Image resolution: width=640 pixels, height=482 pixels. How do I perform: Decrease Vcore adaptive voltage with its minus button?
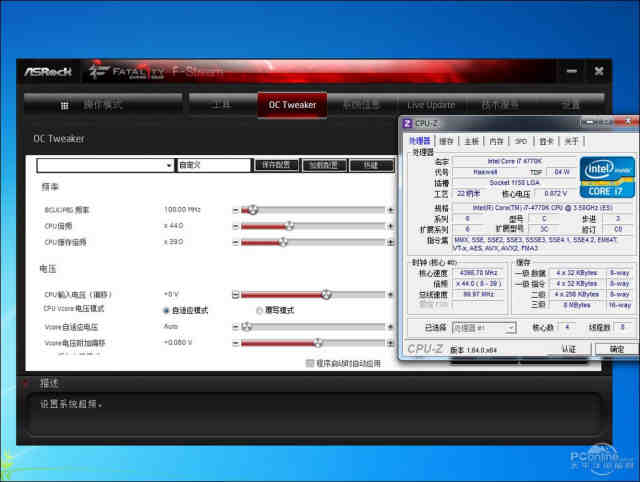pos(236,327)
